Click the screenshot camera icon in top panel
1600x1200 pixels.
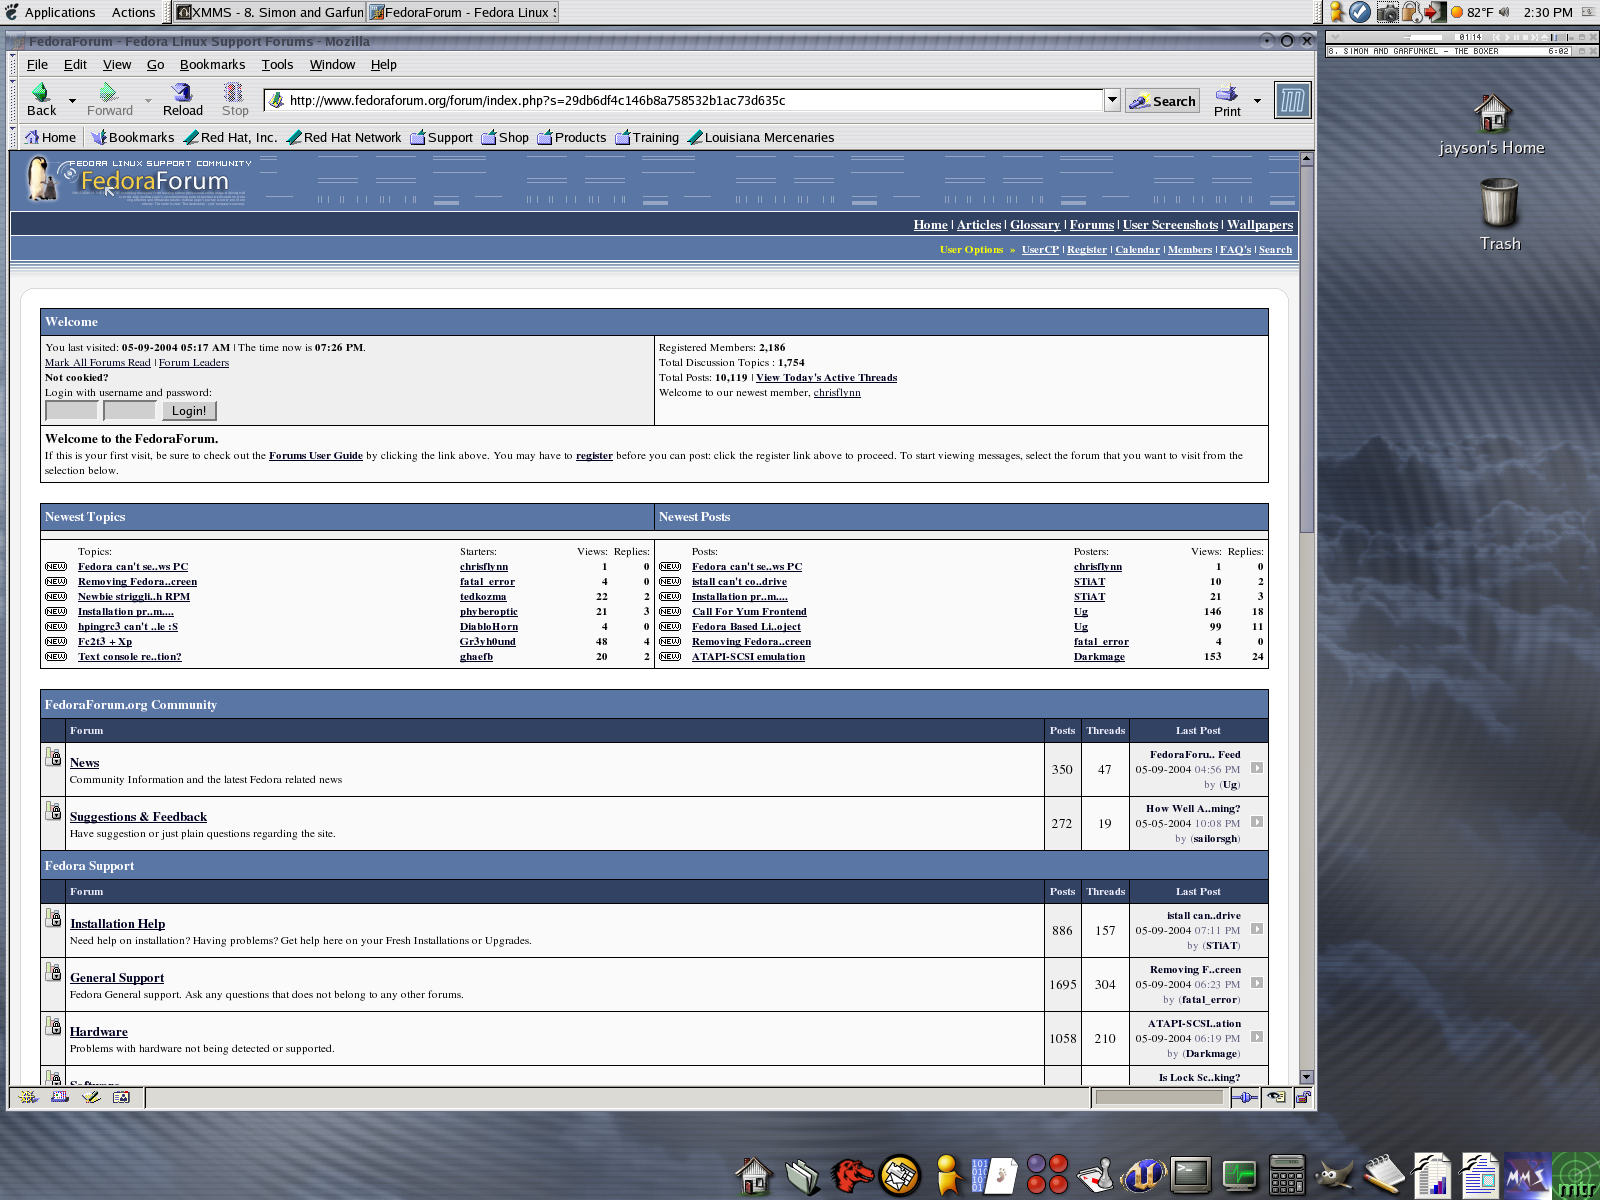pos(1387,12)
